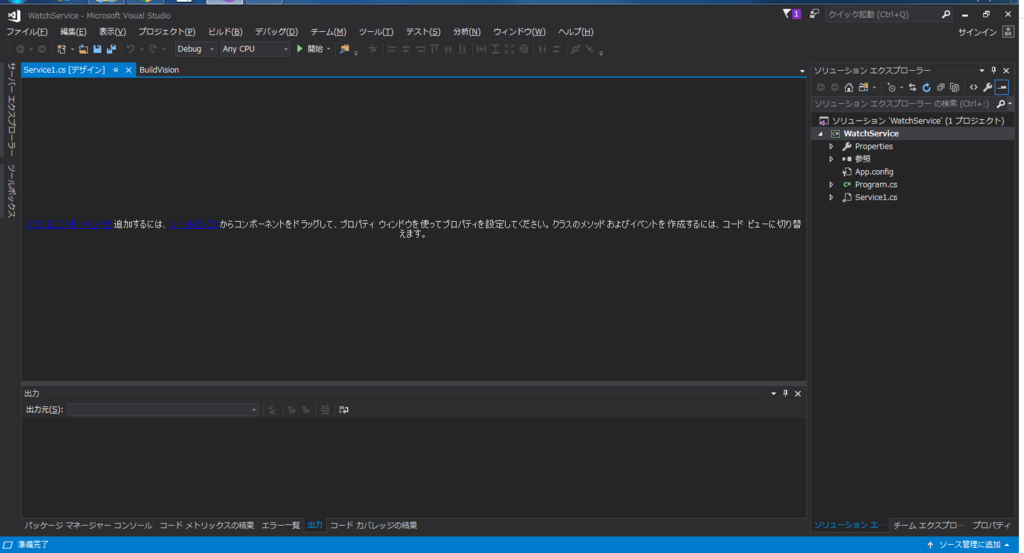Expand the Properties tree node
The height and width of the screenshot is (553, 1024).
831,147
